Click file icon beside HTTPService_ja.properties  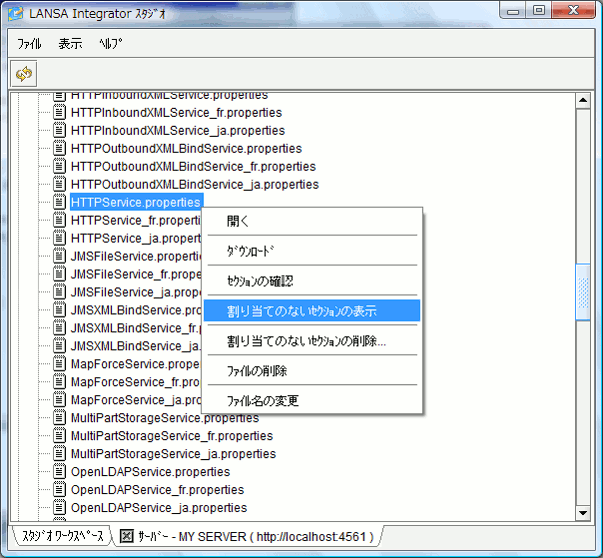[59, 238]
